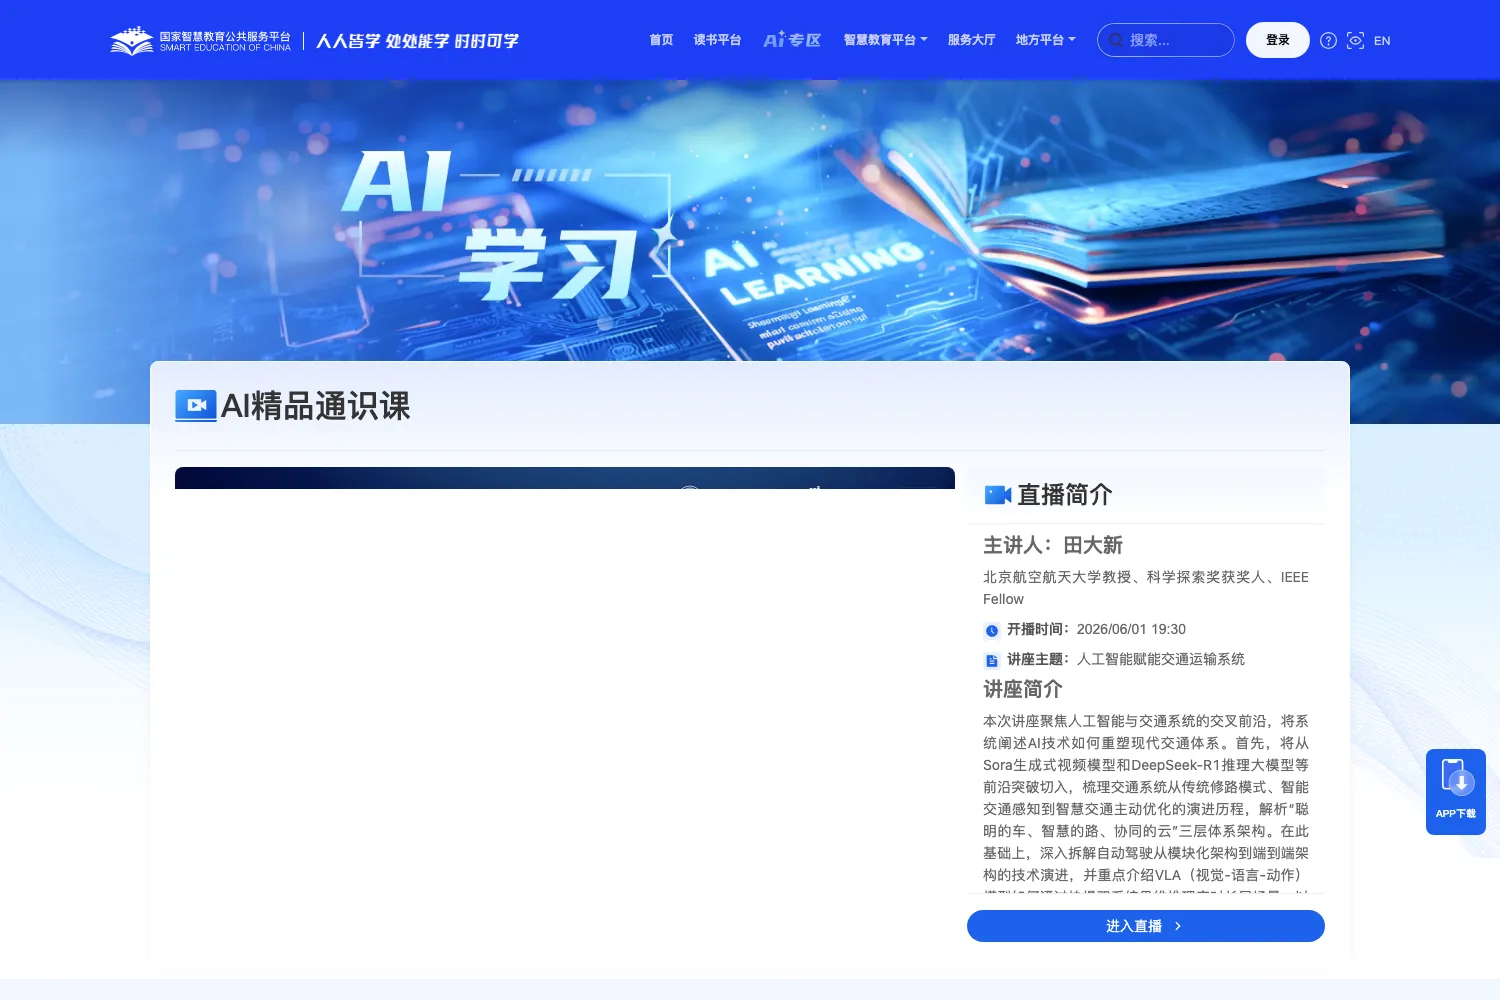This screenshot has width=1500, height=1000.
Task: Click the speaker name 主讲人:田大新
Action: point(1053,545)
